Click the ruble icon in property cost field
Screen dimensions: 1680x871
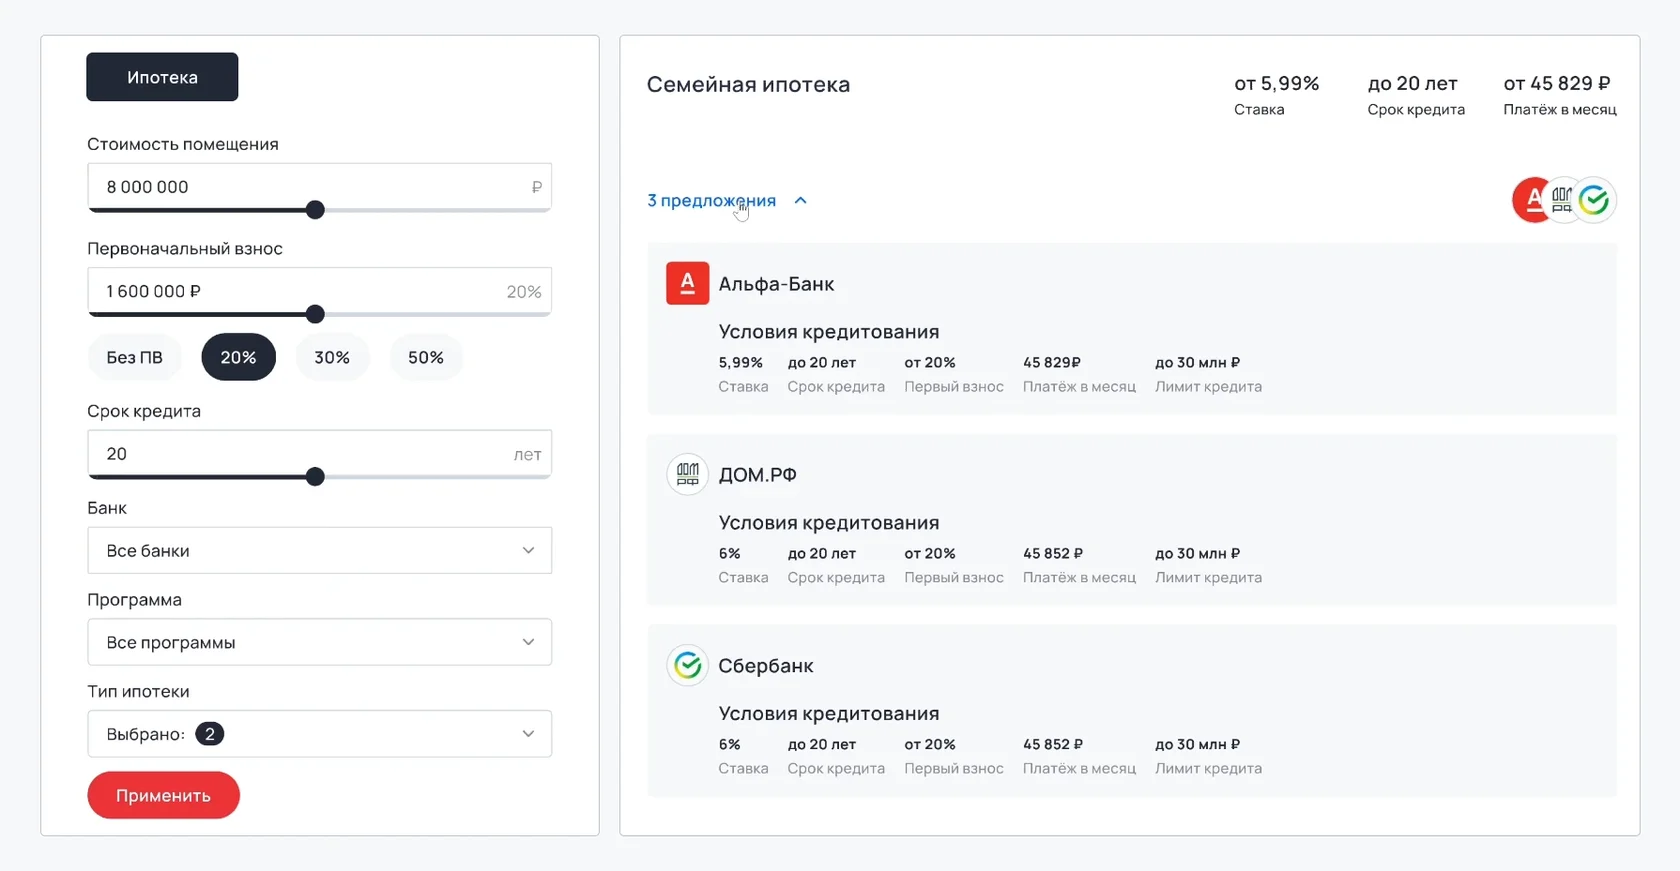point(537,187)
